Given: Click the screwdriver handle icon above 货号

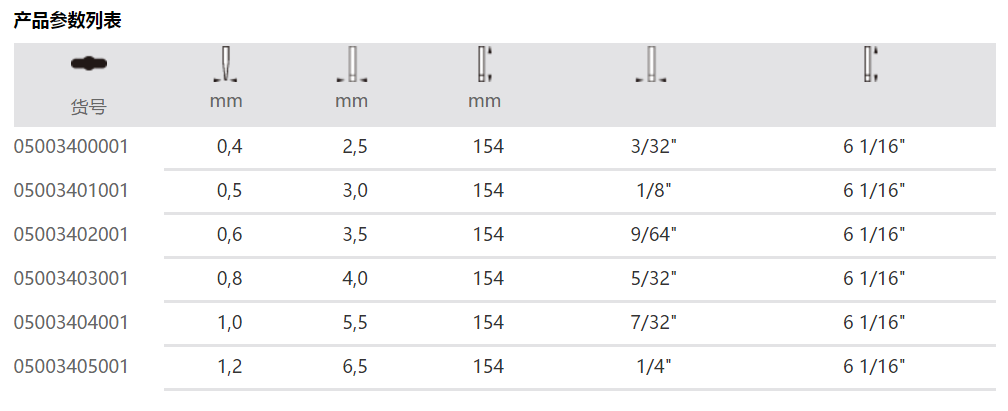Looking at the screenshot, I should pos(89,64).
